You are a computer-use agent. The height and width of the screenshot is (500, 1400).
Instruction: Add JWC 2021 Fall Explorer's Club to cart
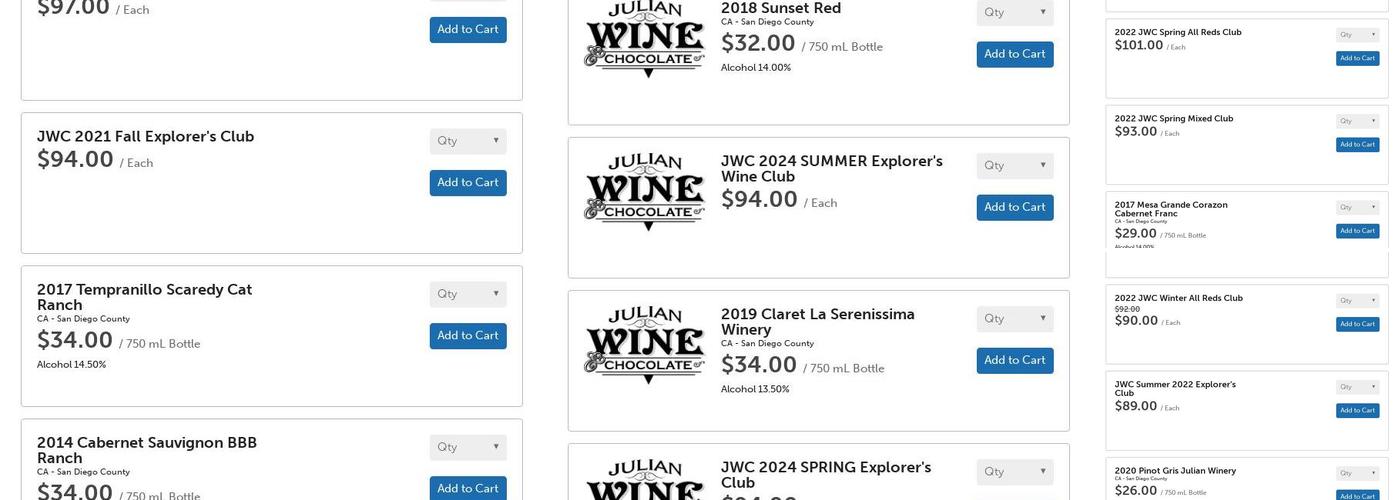pyautogui.click(x=468, y=183)
